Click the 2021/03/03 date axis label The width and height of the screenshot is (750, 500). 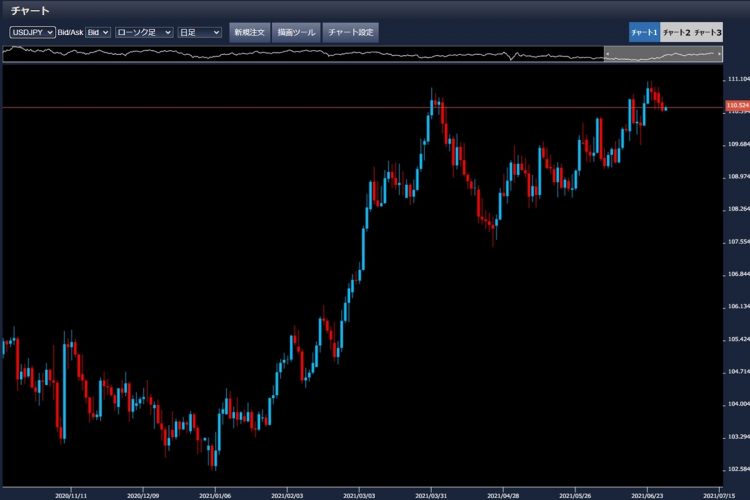point(359,496)
